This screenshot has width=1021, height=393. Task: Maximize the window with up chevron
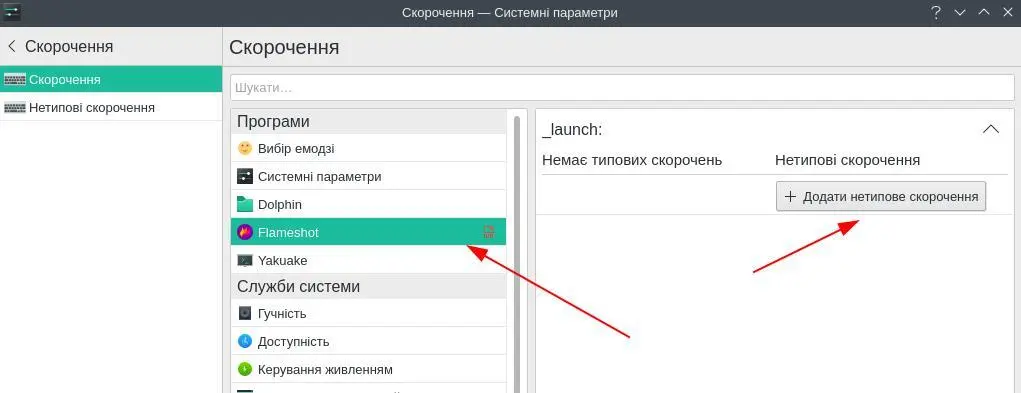click(x=984, y=12)
